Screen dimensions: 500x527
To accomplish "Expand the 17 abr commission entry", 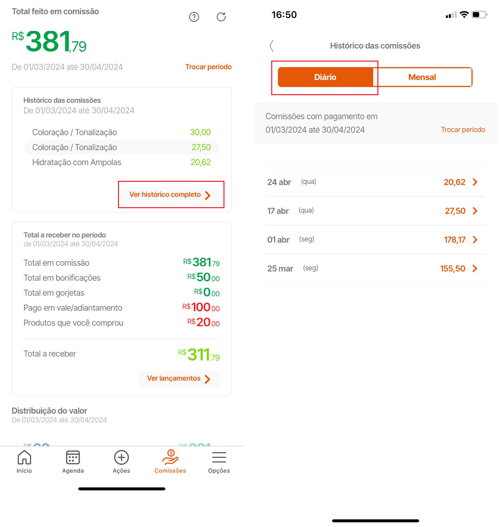I will pyautogui.click(x=375, y=211).
